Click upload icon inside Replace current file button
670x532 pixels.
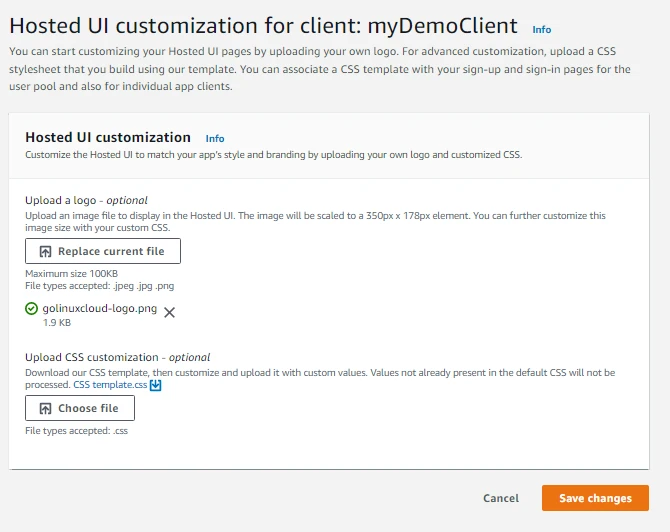[x=45, y=251]
